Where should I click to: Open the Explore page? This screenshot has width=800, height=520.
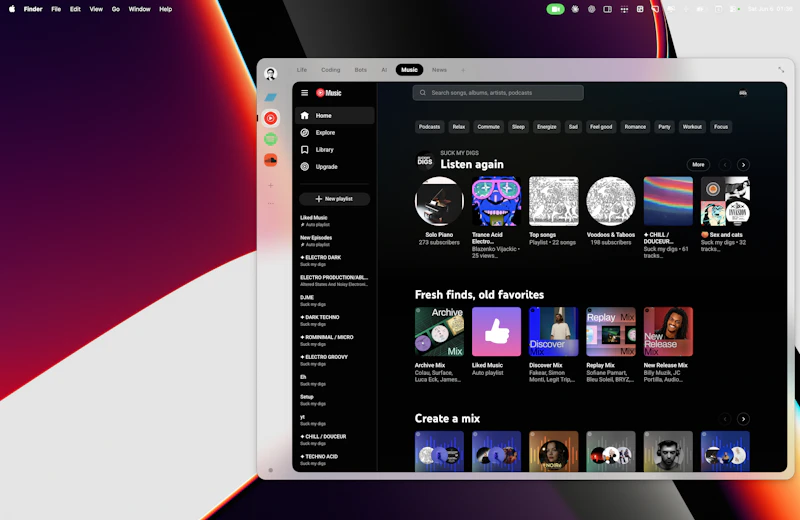tap(335, 133)
